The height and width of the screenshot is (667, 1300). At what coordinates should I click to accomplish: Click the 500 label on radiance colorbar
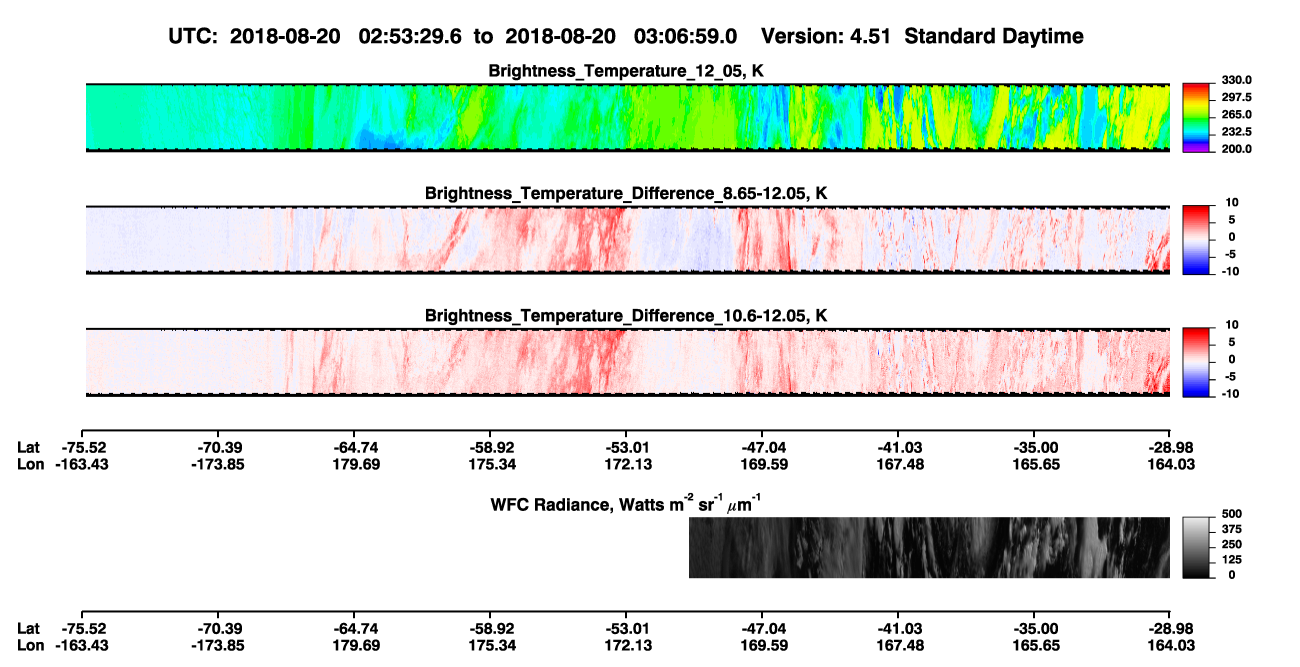(1232, 512)
